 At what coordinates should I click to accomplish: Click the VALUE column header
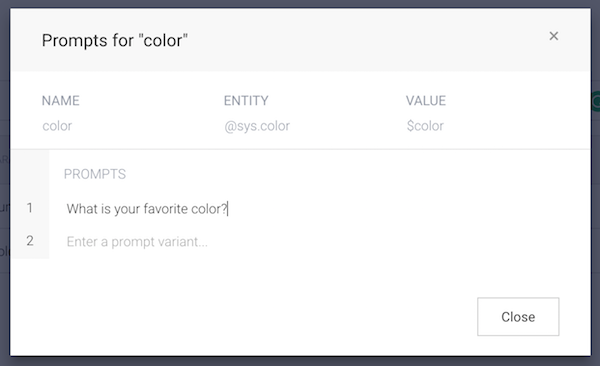[x=426, y=101]
